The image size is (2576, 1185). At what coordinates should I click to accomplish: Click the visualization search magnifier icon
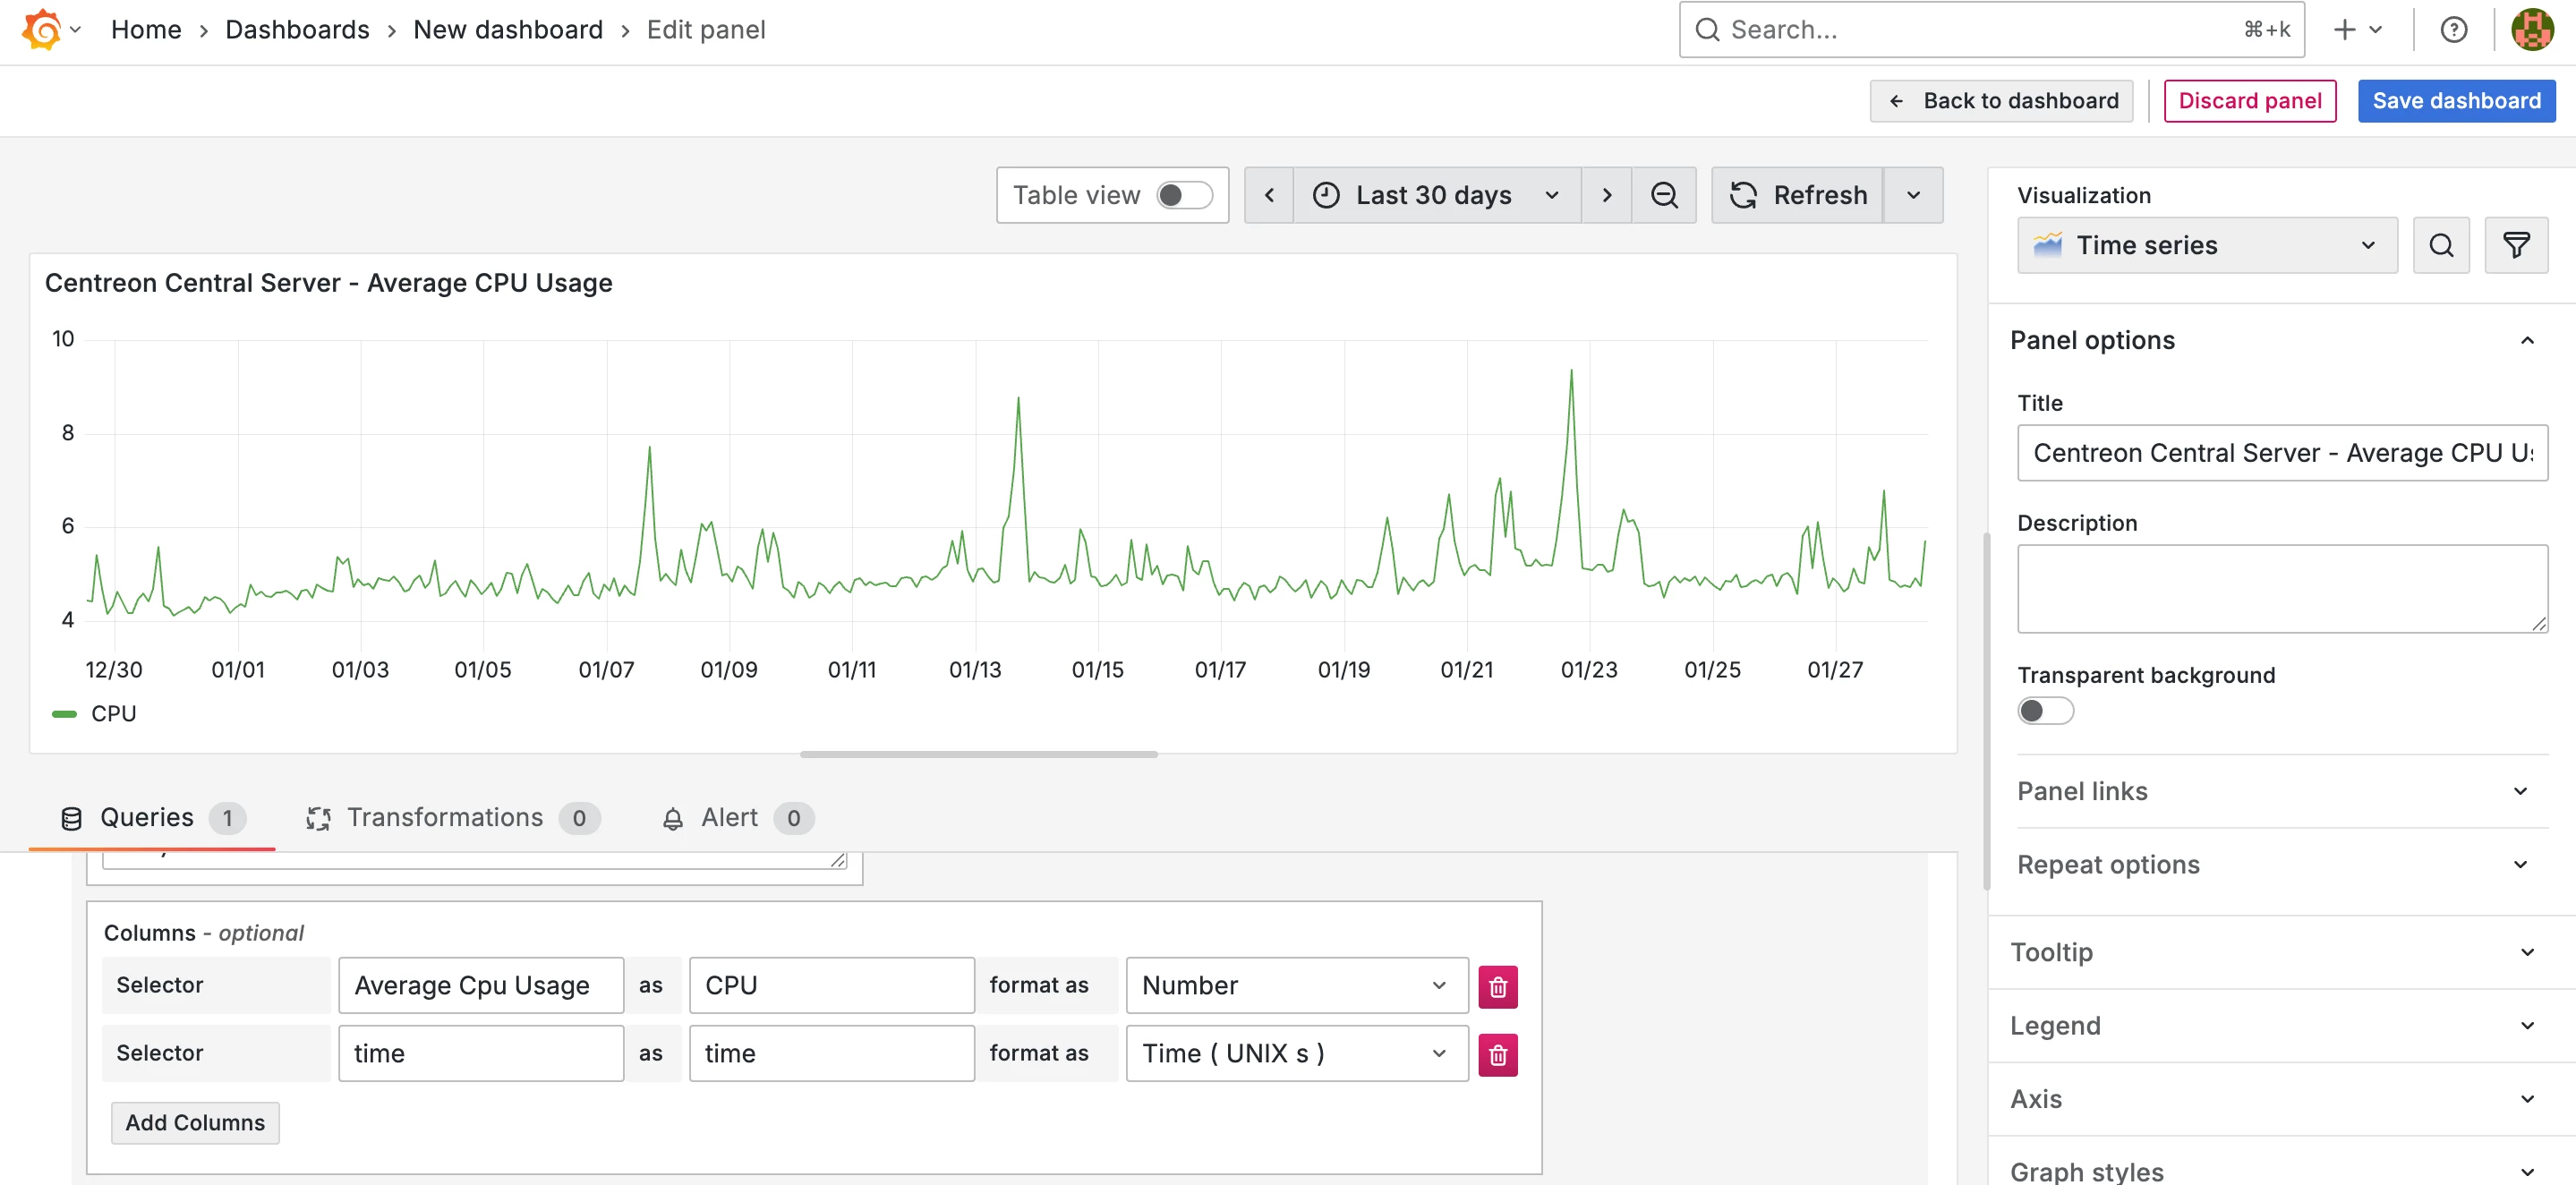pos(2440,245)
